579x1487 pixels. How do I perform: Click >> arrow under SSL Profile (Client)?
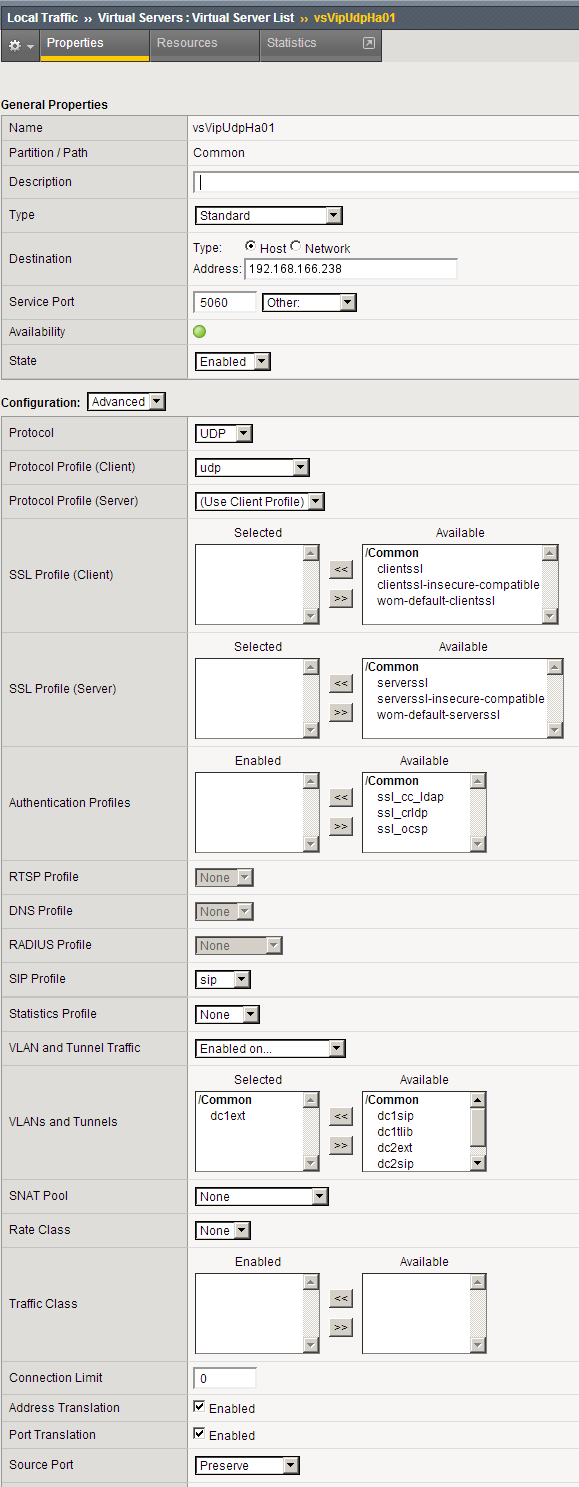[x=340, y=597]
